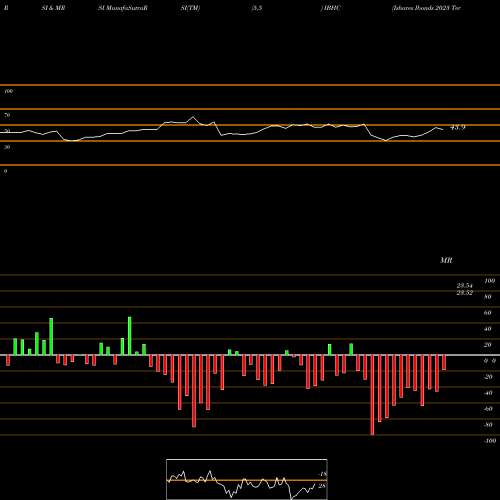The image size is (500, 500).
Task: Click the MR axis label 80
Action: pos(487,297)
